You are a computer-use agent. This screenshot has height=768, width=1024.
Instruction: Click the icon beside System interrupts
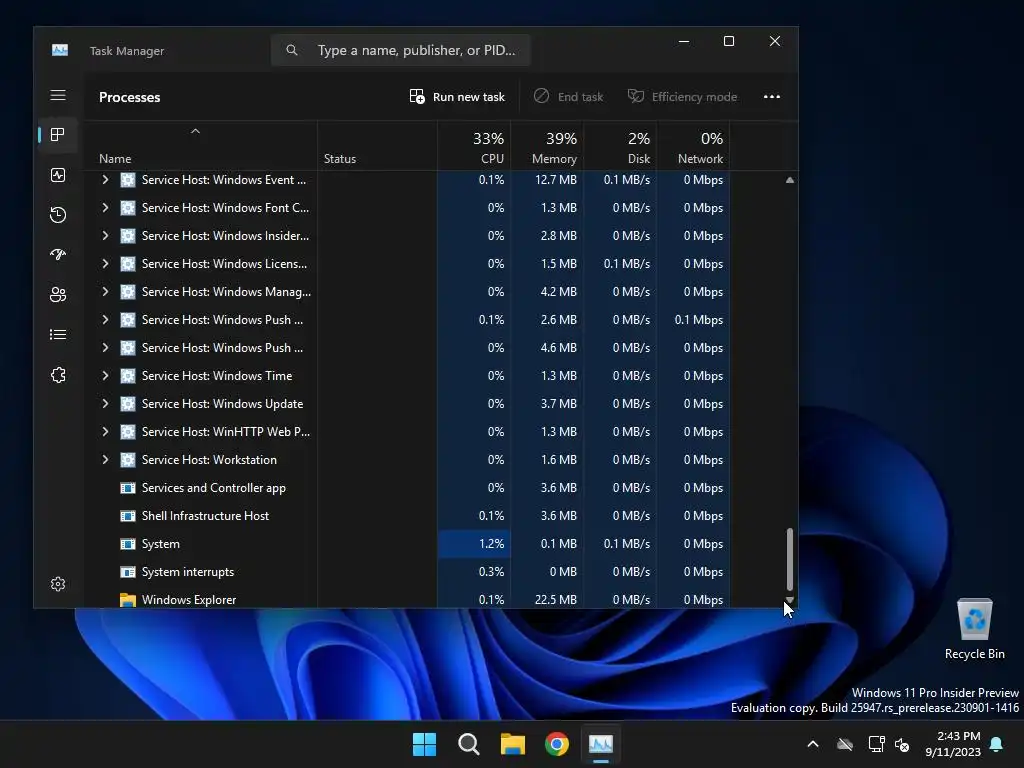[x=128, y=572]
